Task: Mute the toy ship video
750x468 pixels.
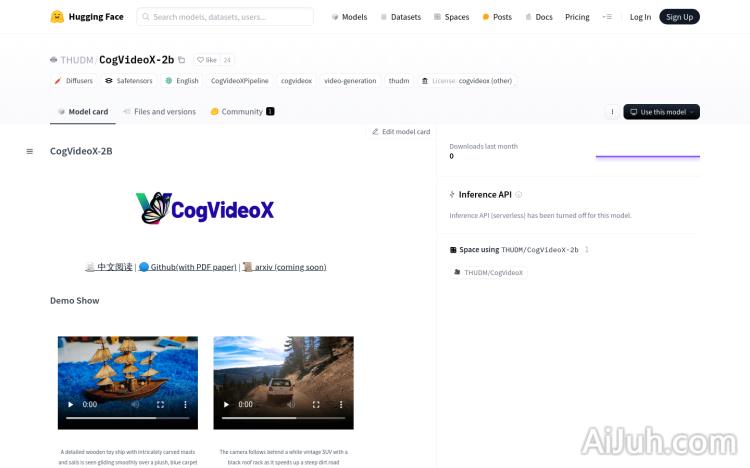Action: [135, 404]
